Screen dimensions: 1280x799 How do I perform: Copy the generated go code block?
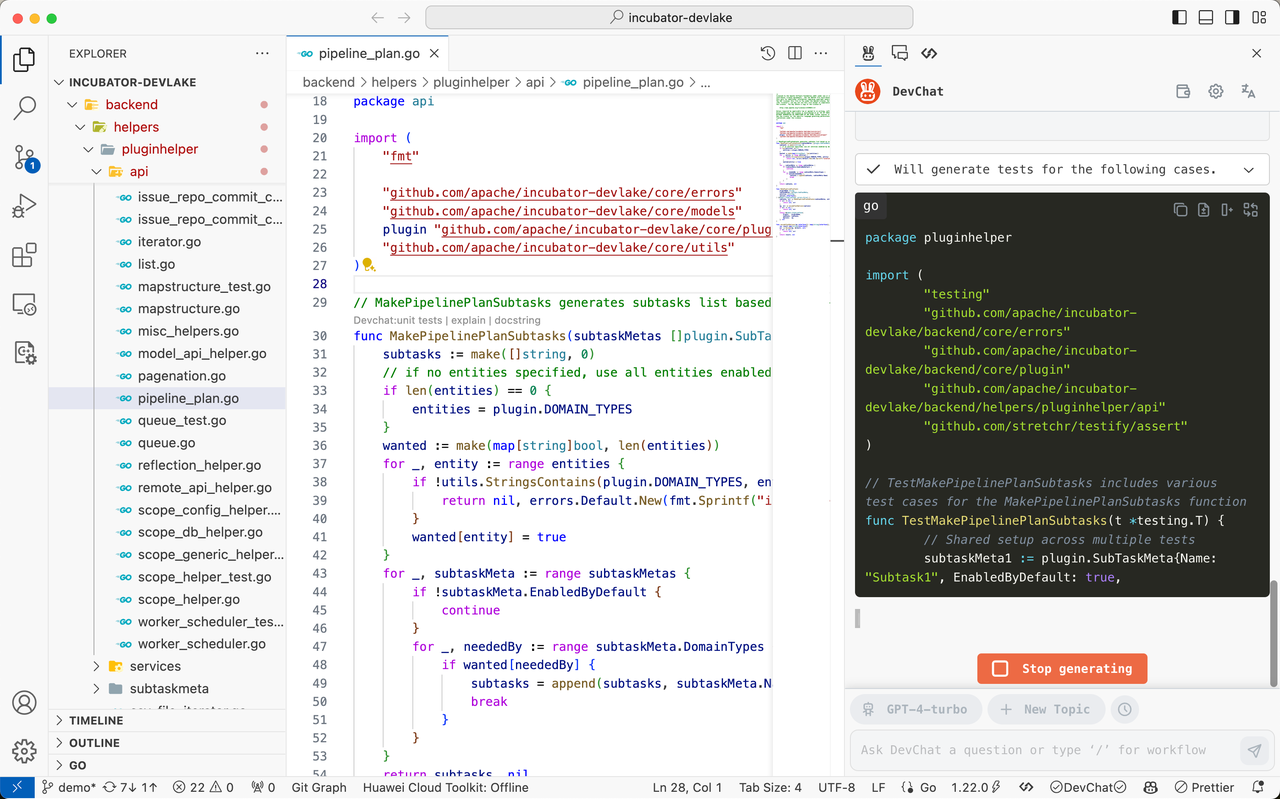pos(1180,209)
